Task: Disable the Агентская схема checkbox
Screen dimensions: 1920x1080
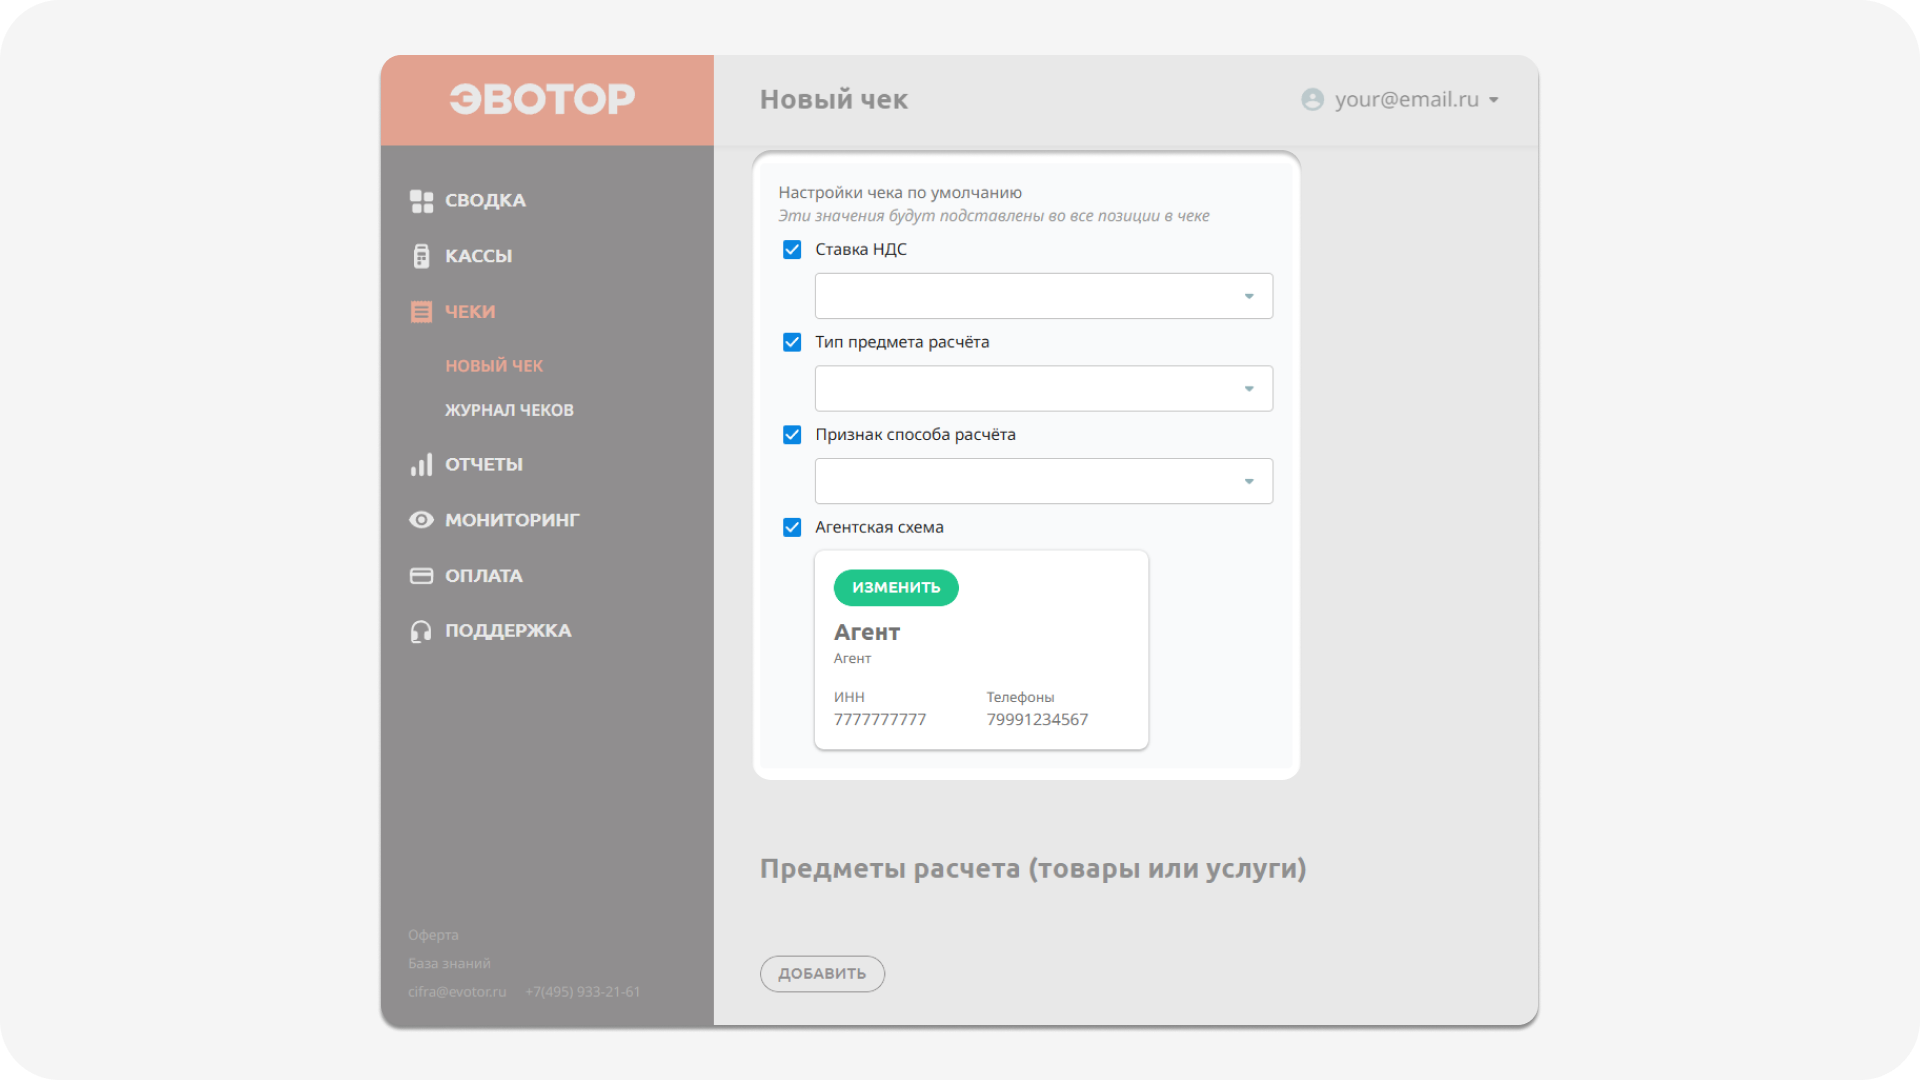Action: tap(792, 527)
